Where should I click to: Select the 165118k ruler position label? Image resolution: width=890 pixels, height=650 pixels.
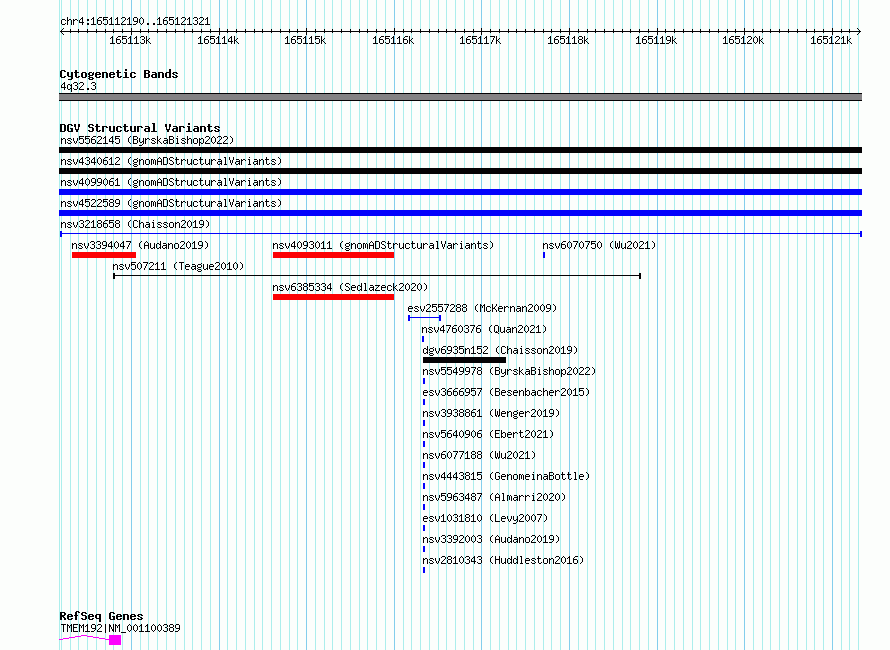pyautogui.click(x=568, y=40)
